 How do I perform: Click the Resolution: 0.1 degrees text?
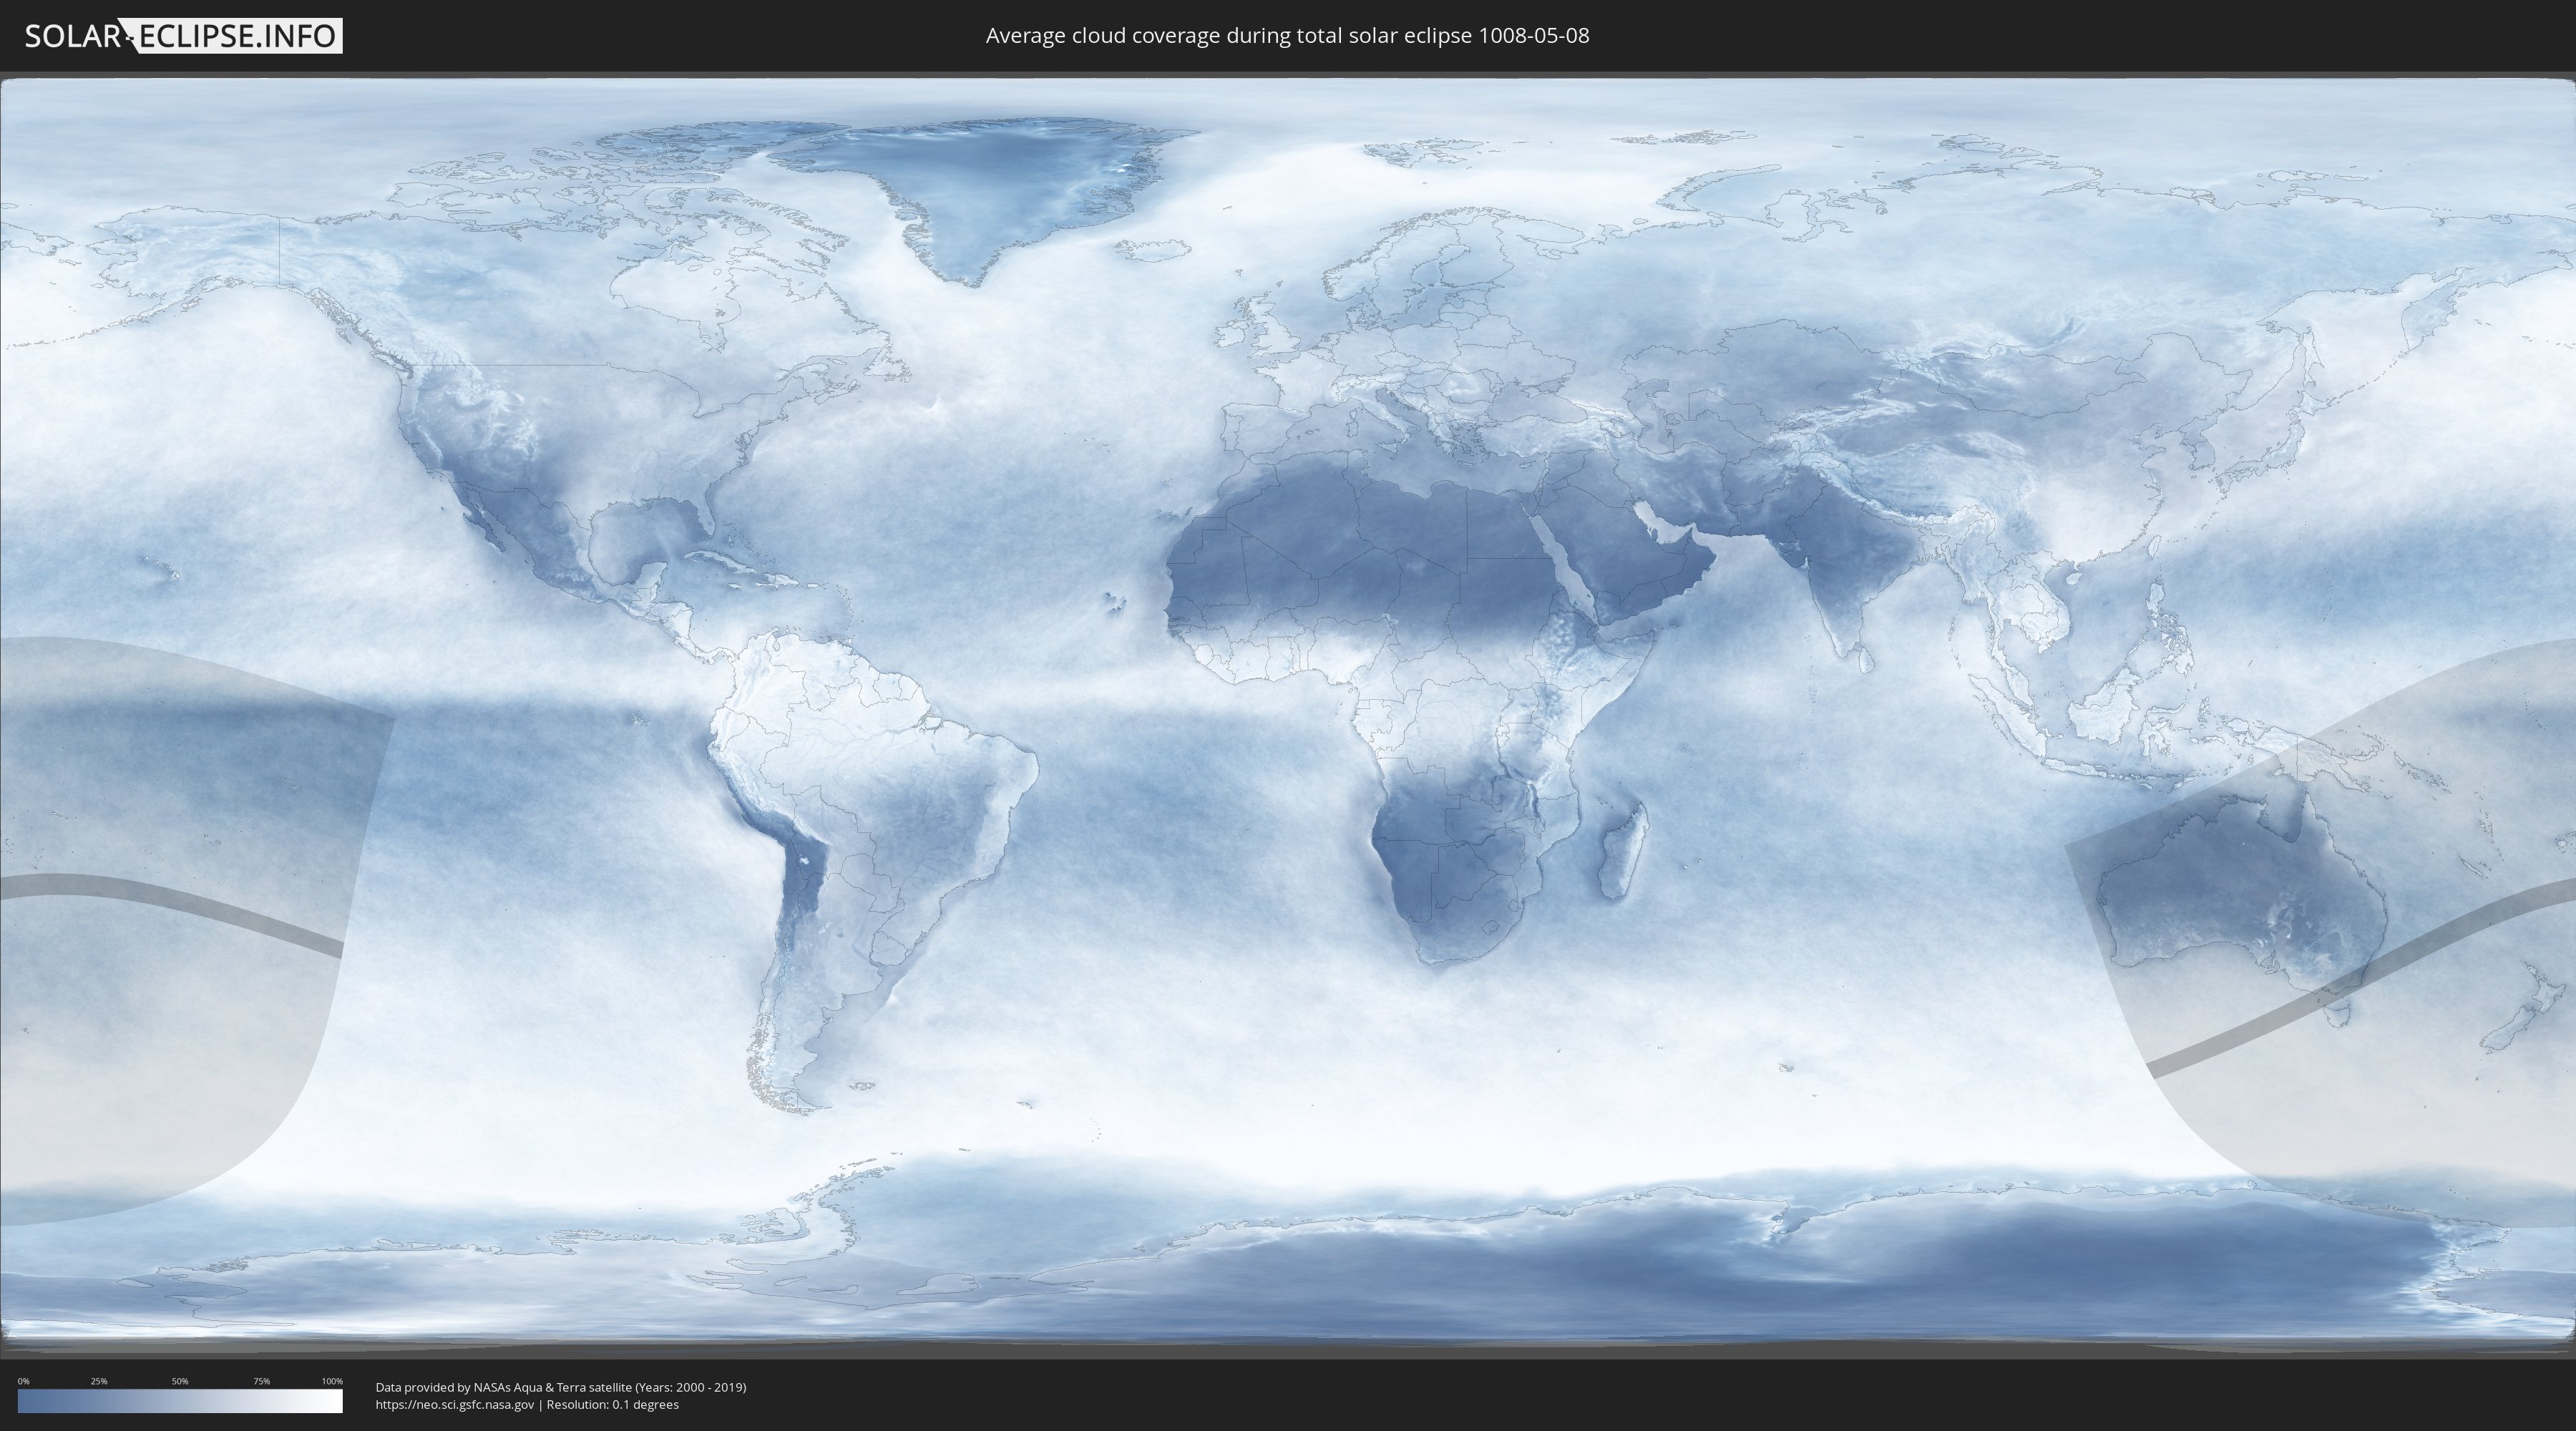(x=612, y=1404)
